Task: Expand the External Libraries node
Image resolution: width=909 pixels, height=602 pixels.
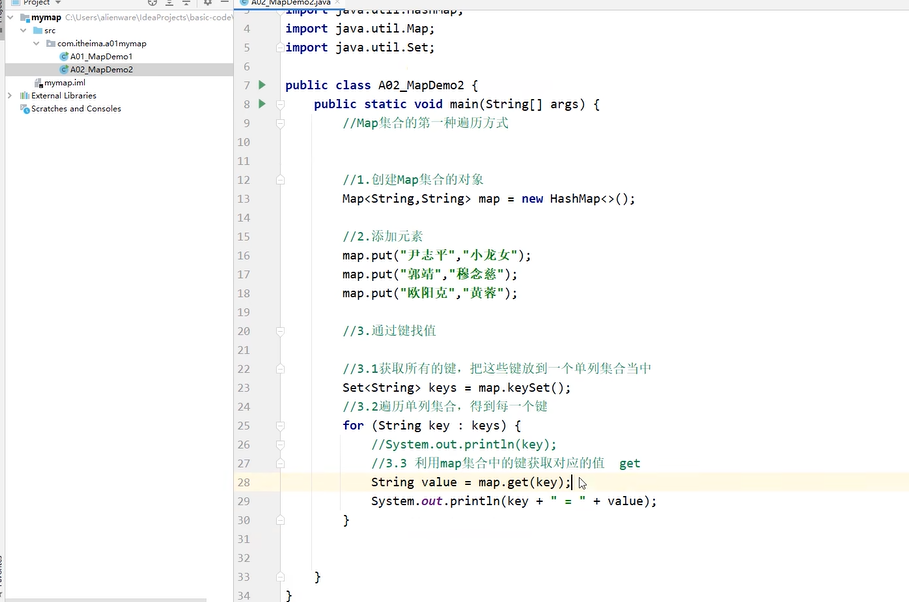Action: (8, 95)
